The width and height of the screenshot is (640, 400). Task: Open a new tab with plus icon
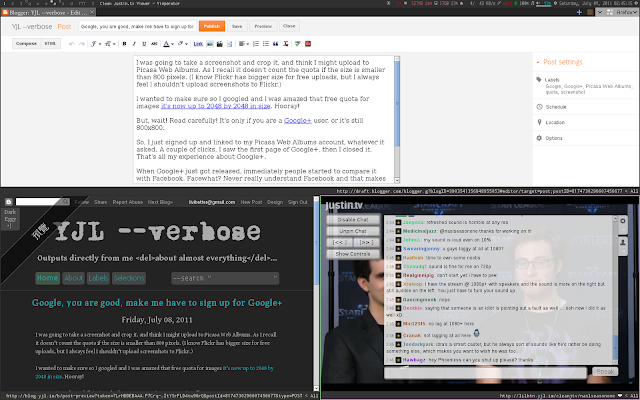click(579, 12)
